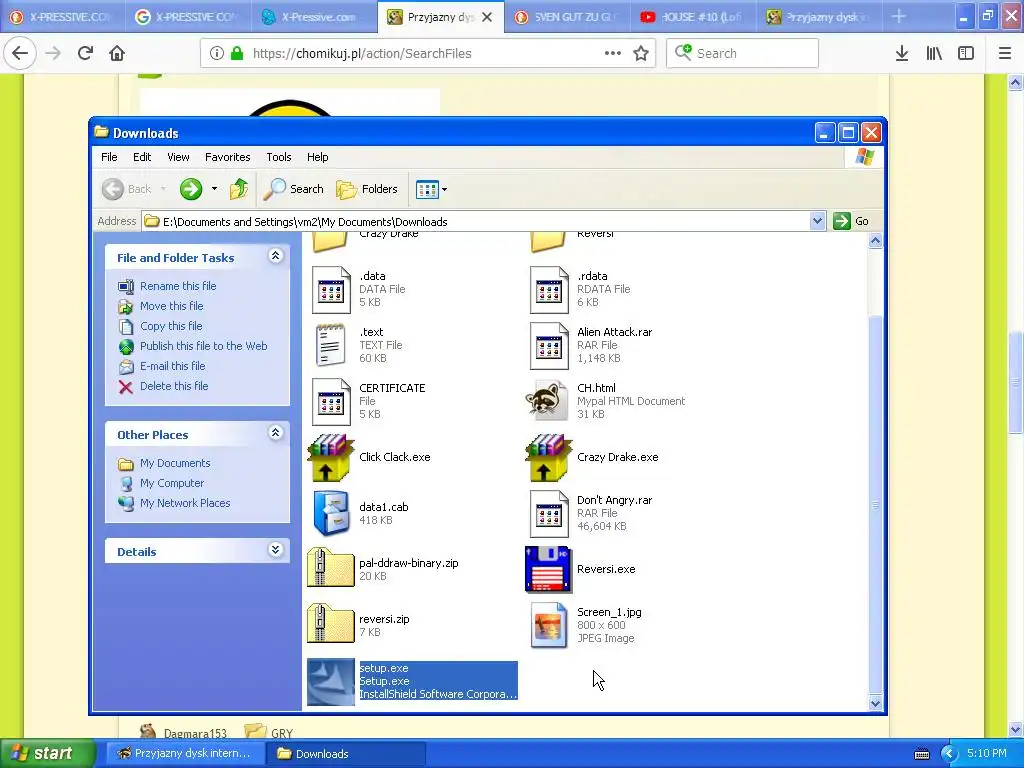
Task: Select the .rdata file icon
Action: coord(549,289)
